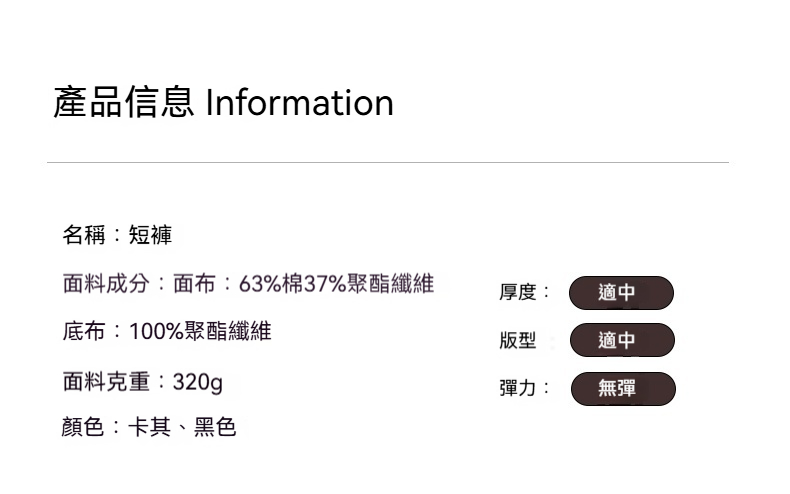Click the 厚度 label
Screen dimensions: 790x494
[518, 292]
